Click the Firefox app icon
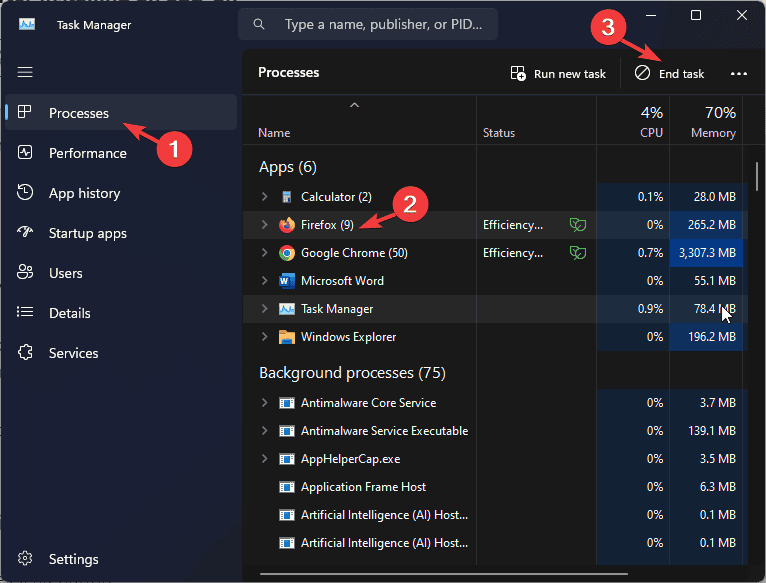Image resolution: width=766 pixels, height=583 pixels. (287, 225)
